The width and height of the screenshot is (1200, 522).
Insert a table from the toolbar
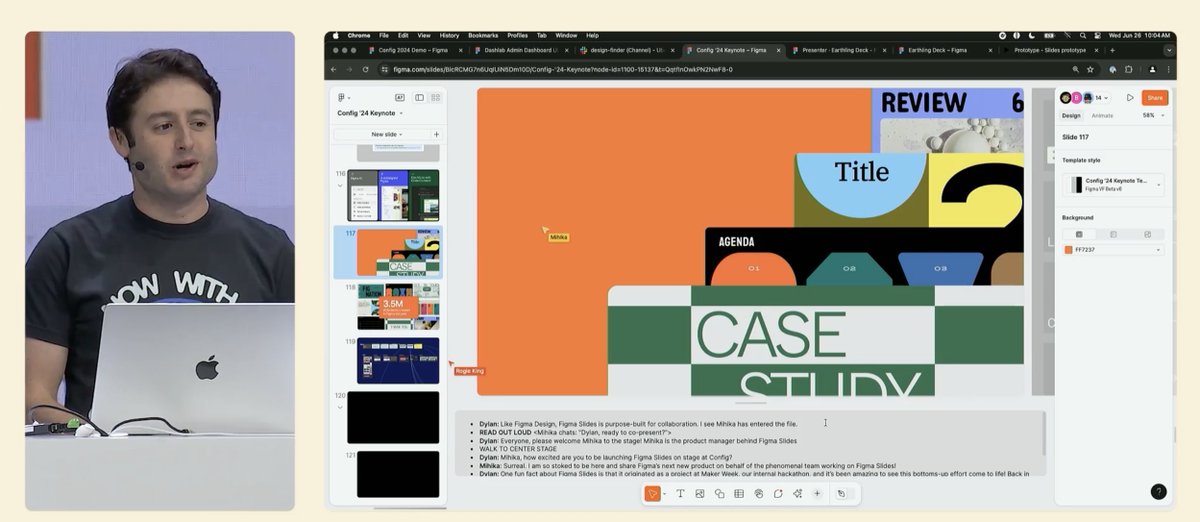click(739, 493)
